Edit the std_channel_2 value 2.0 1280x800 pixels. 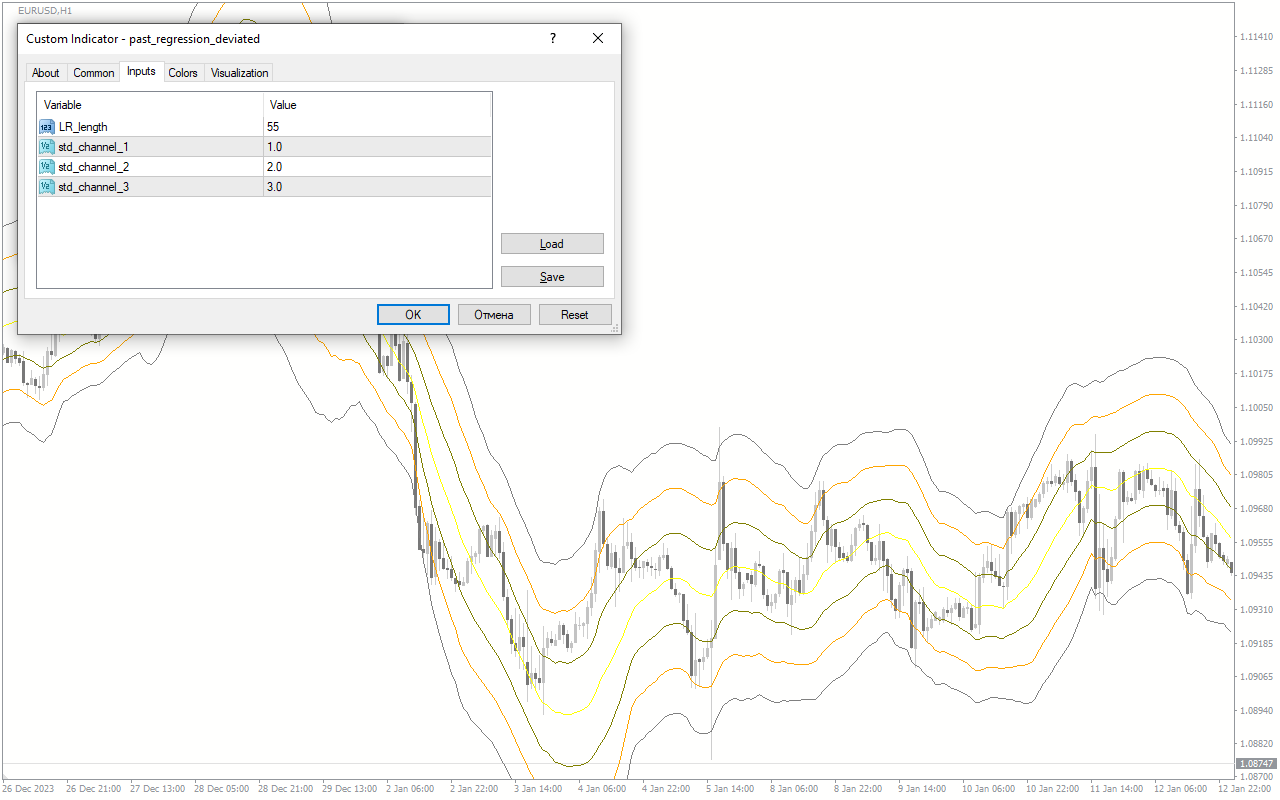[x=377, y=166]
